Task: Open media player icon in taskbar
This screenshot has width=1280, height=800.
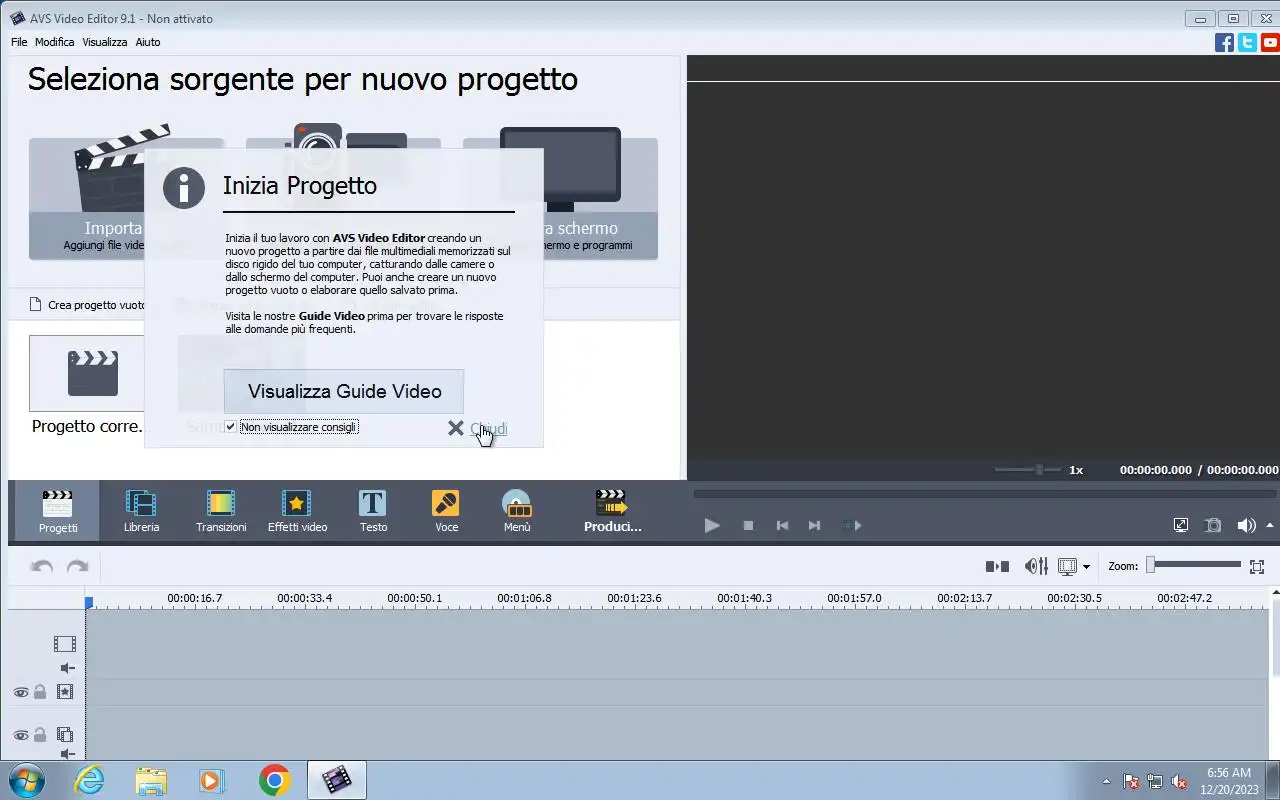Action: click(212, 780)
